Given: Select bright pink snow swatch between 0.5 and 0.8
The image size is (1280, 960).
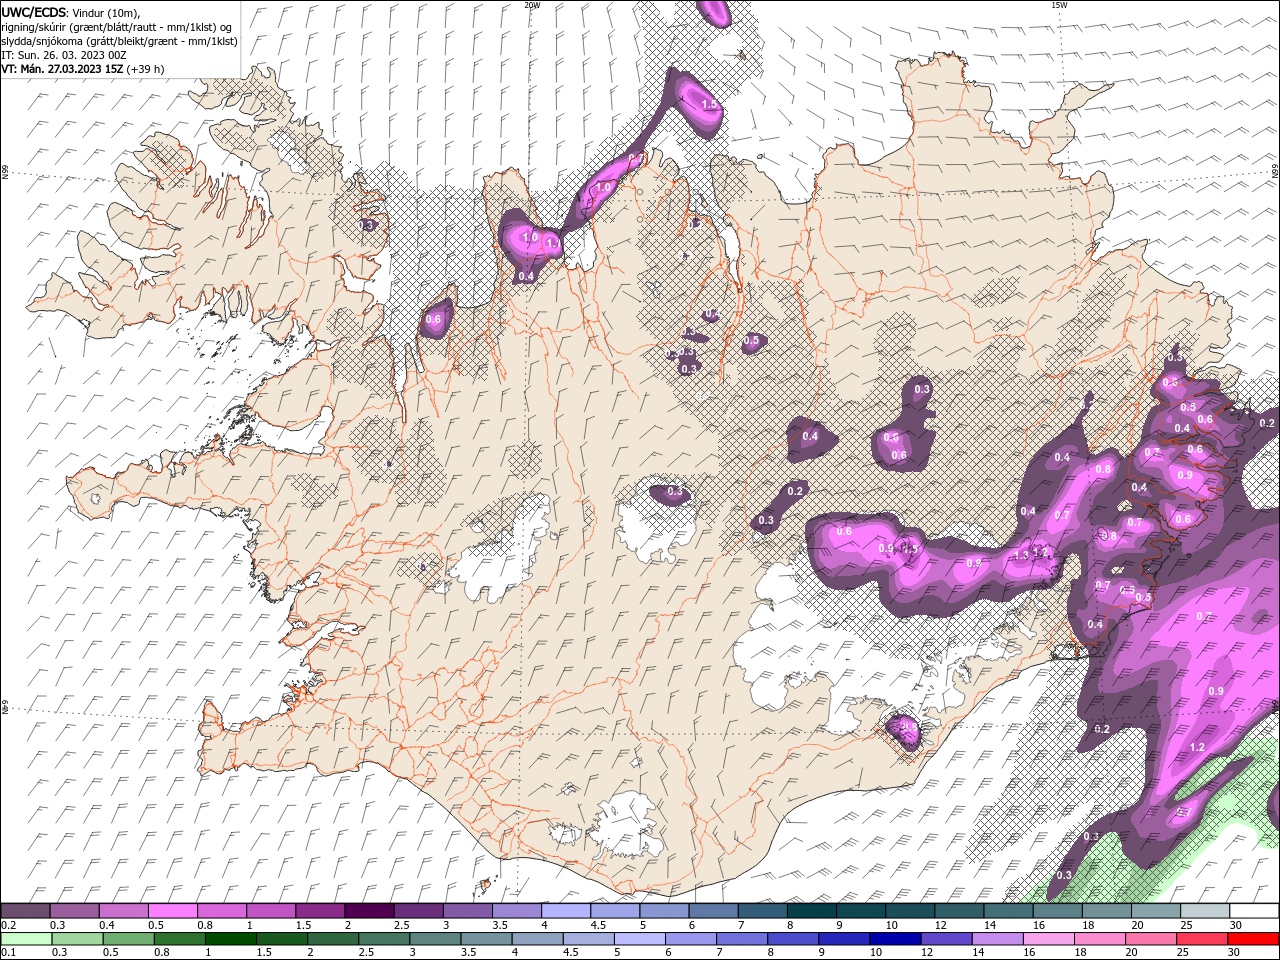Looking at the screenshot, I should (x=173, y=911).
